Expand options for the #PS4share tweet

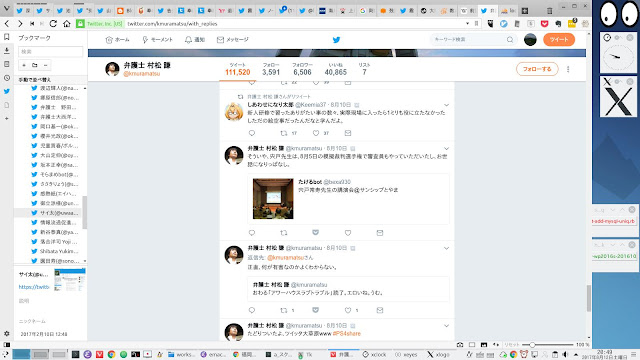pyautogui.click(x=447, y=326)
